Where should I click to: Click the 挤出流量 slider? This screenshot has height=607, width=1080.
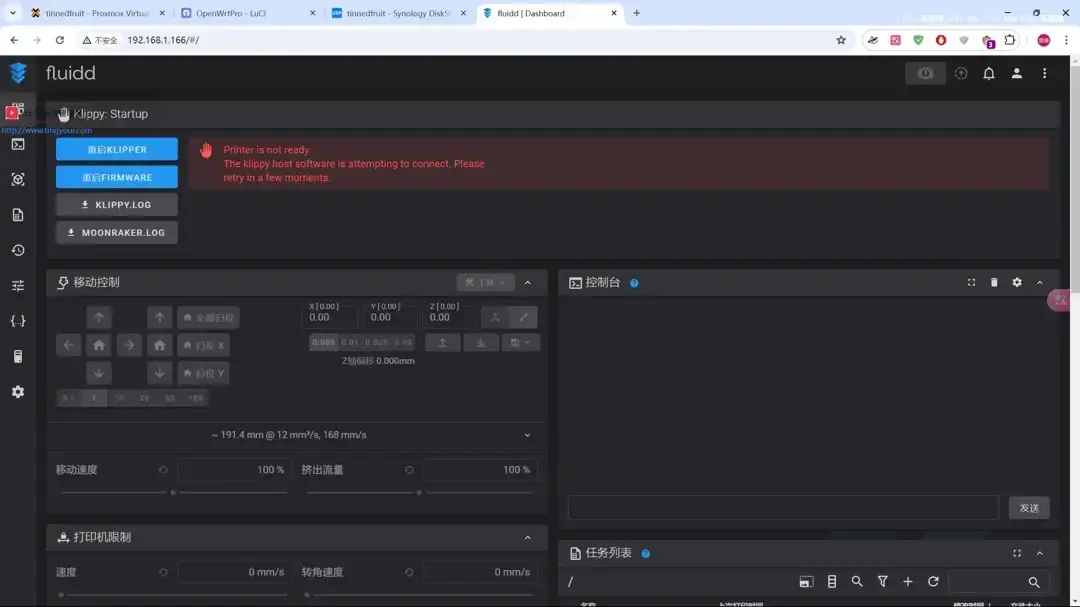(x=419, y=493)
